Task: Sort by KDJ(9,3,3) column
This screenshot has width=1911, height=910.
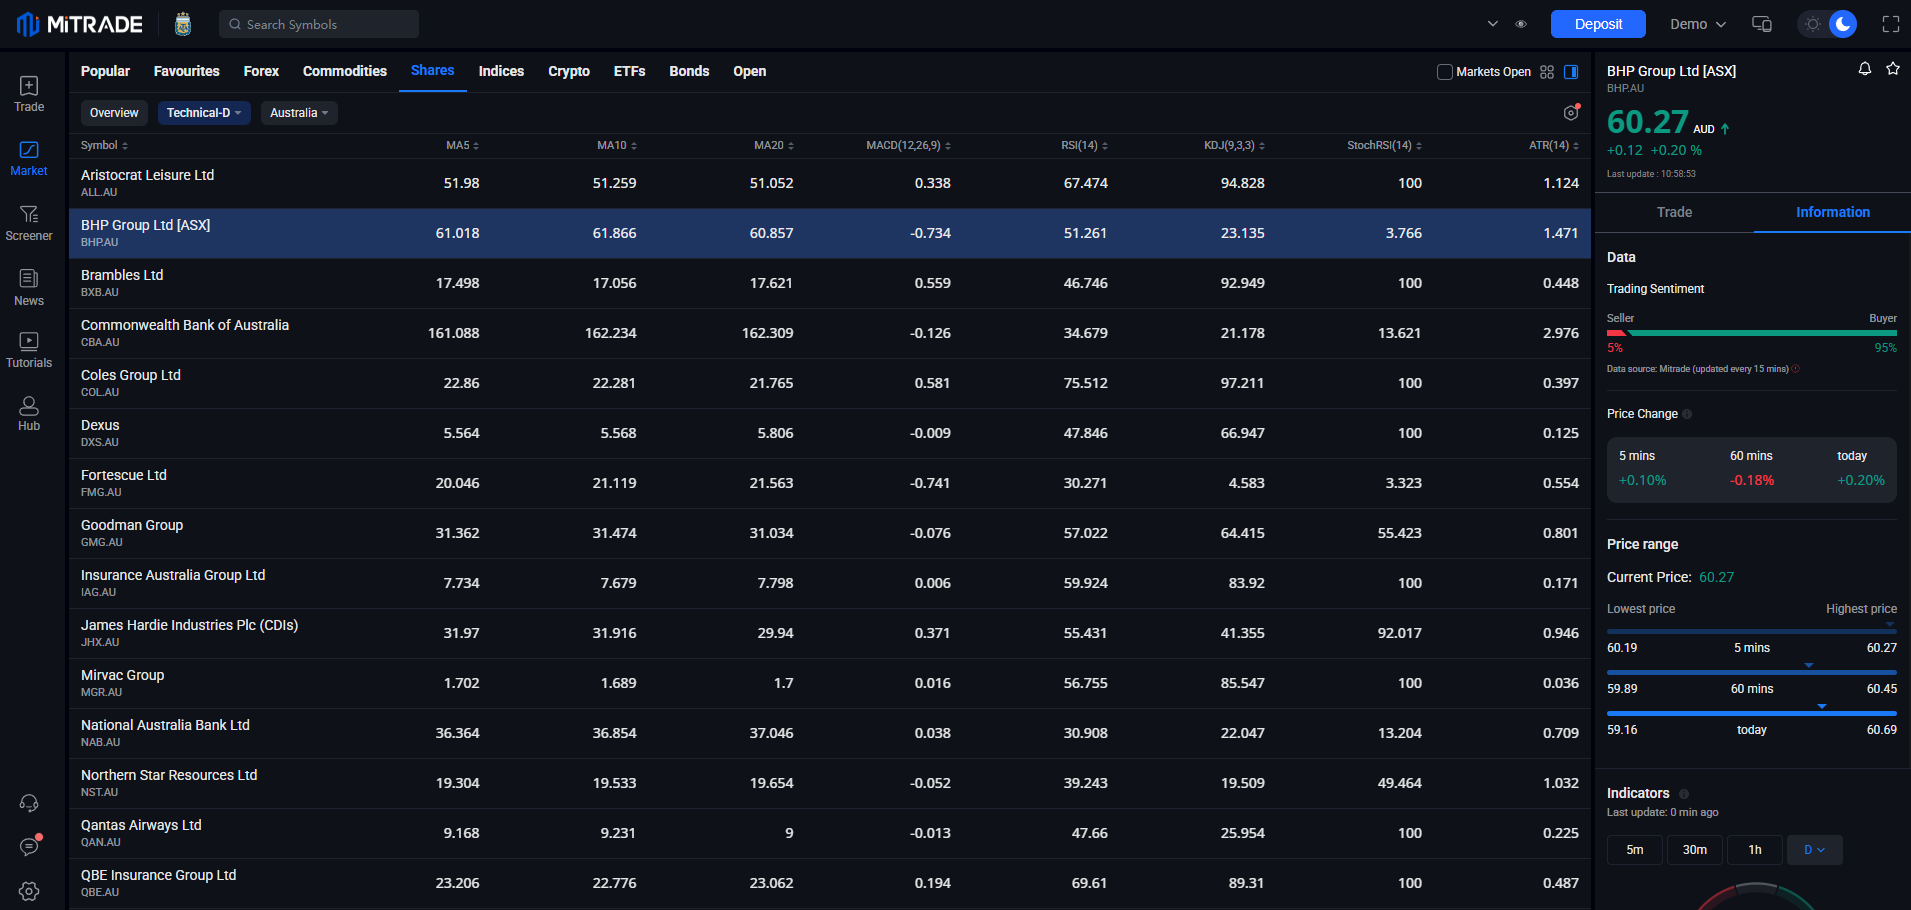Action: (1234, 146)
